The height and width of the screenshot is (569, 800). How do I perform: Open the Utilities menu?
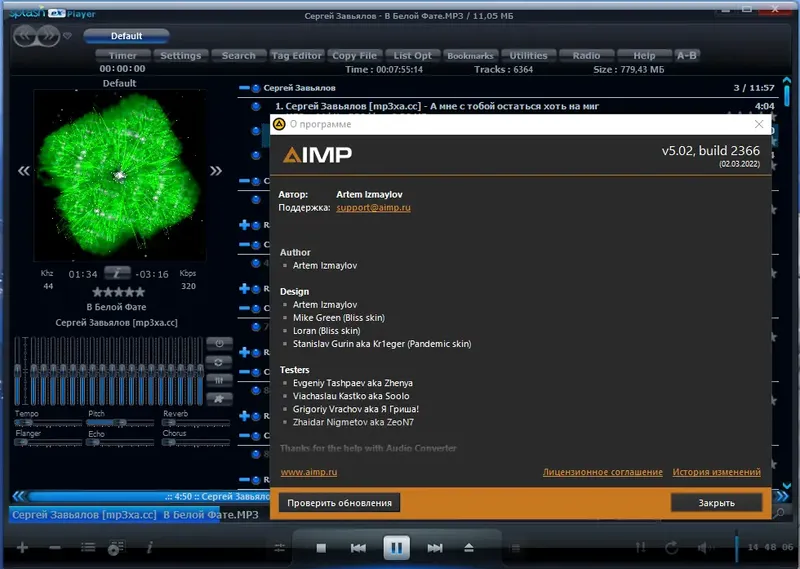point(528,56)
